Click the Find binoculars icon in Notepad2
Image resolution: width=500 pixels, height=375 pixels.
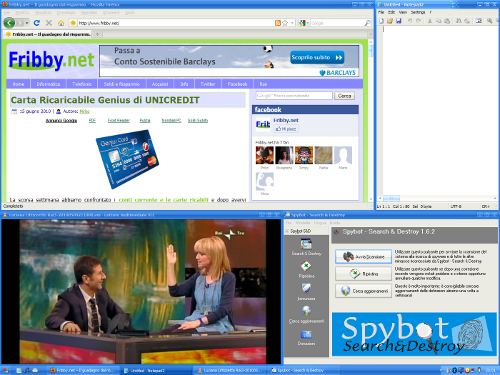(459, 21)
